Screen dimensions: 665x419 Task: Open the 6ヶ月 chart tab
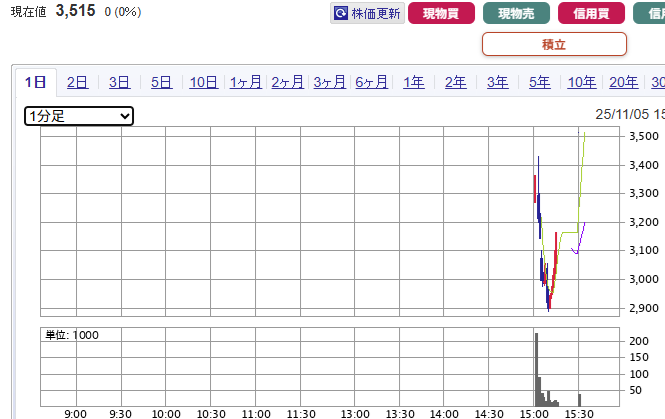[x=371, y=82]
